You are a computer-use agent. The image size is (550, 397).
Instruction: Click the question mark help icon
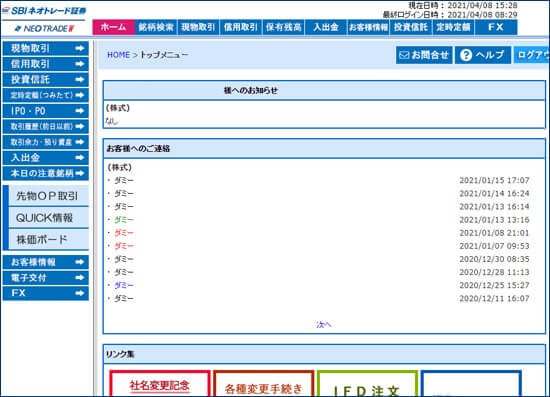point(466,55)
